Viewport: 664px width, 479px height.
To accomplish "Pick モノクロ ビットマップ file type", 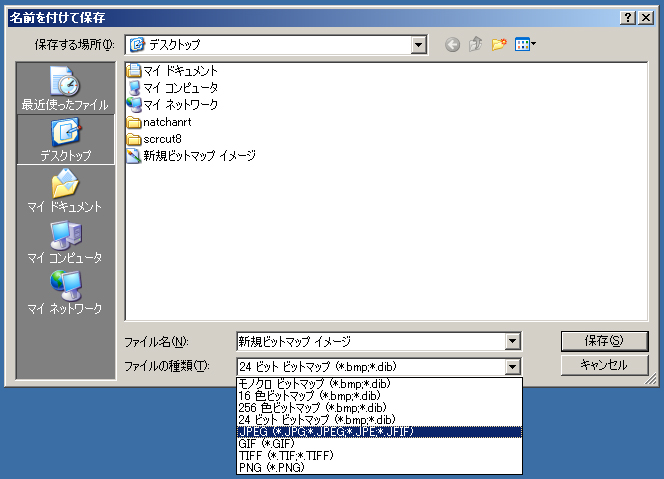I will (x=314, y=384).
